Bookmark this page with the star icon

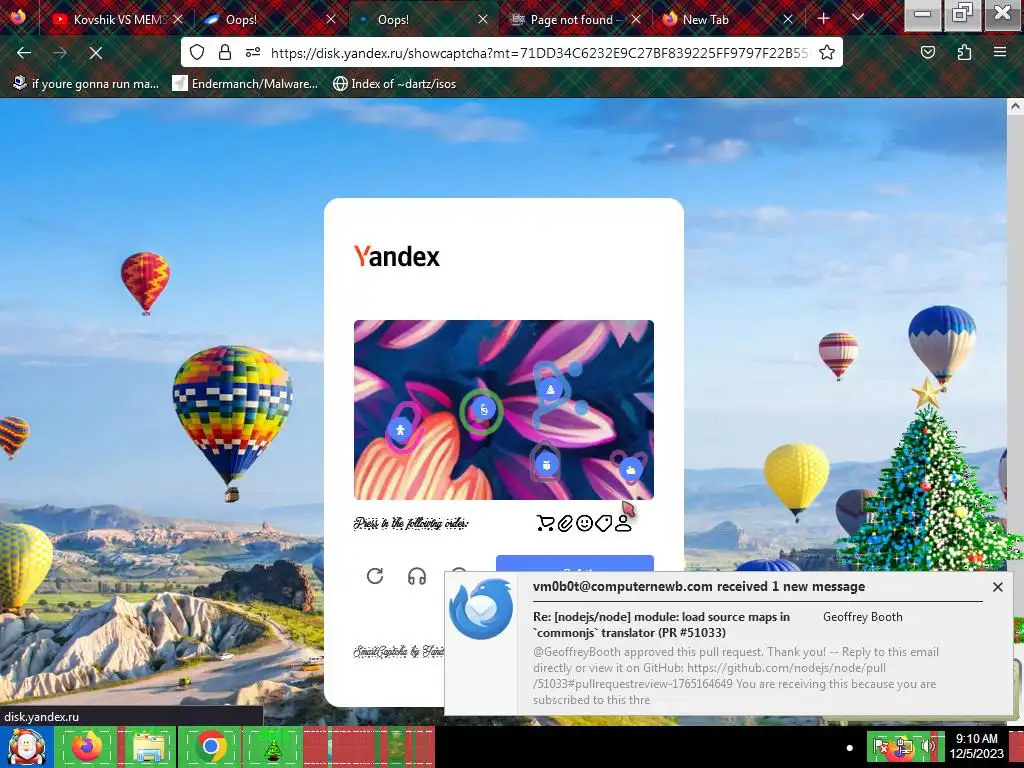click(827, 53)
